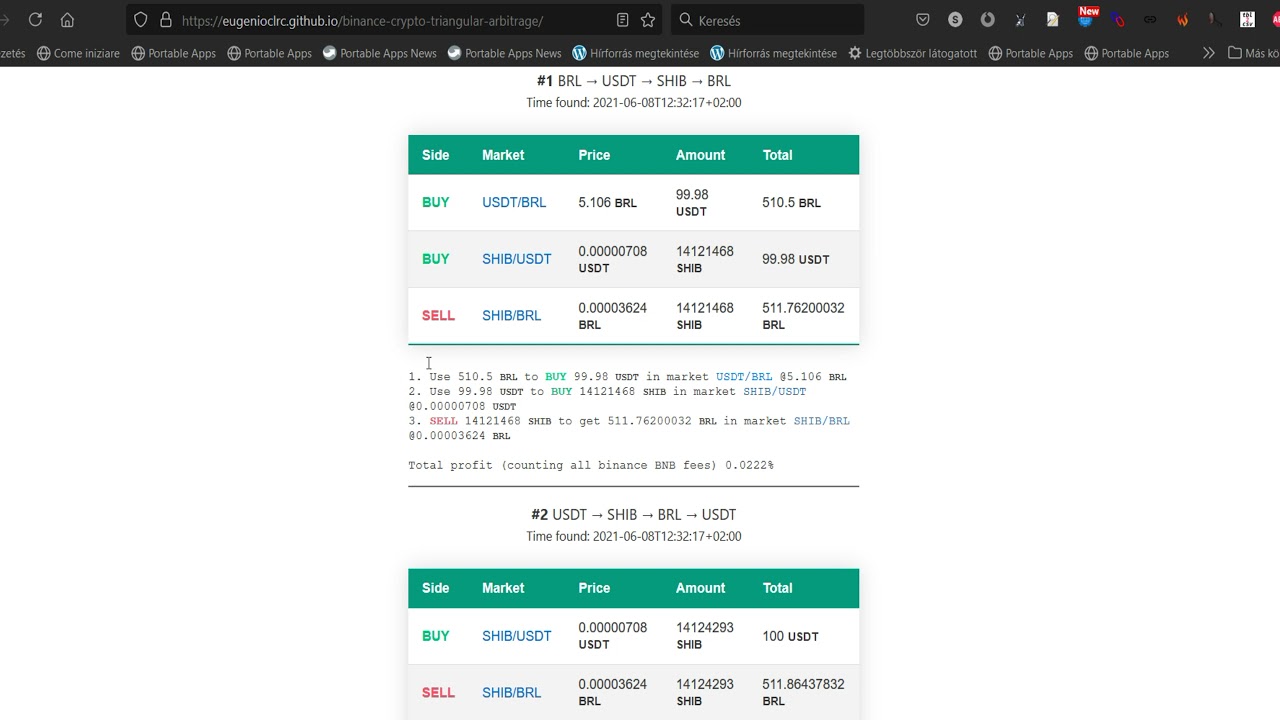The width and height of the screenshot is (1280, 720).
Task: Select the 100 USDT total cell
Action: [790, 636]
